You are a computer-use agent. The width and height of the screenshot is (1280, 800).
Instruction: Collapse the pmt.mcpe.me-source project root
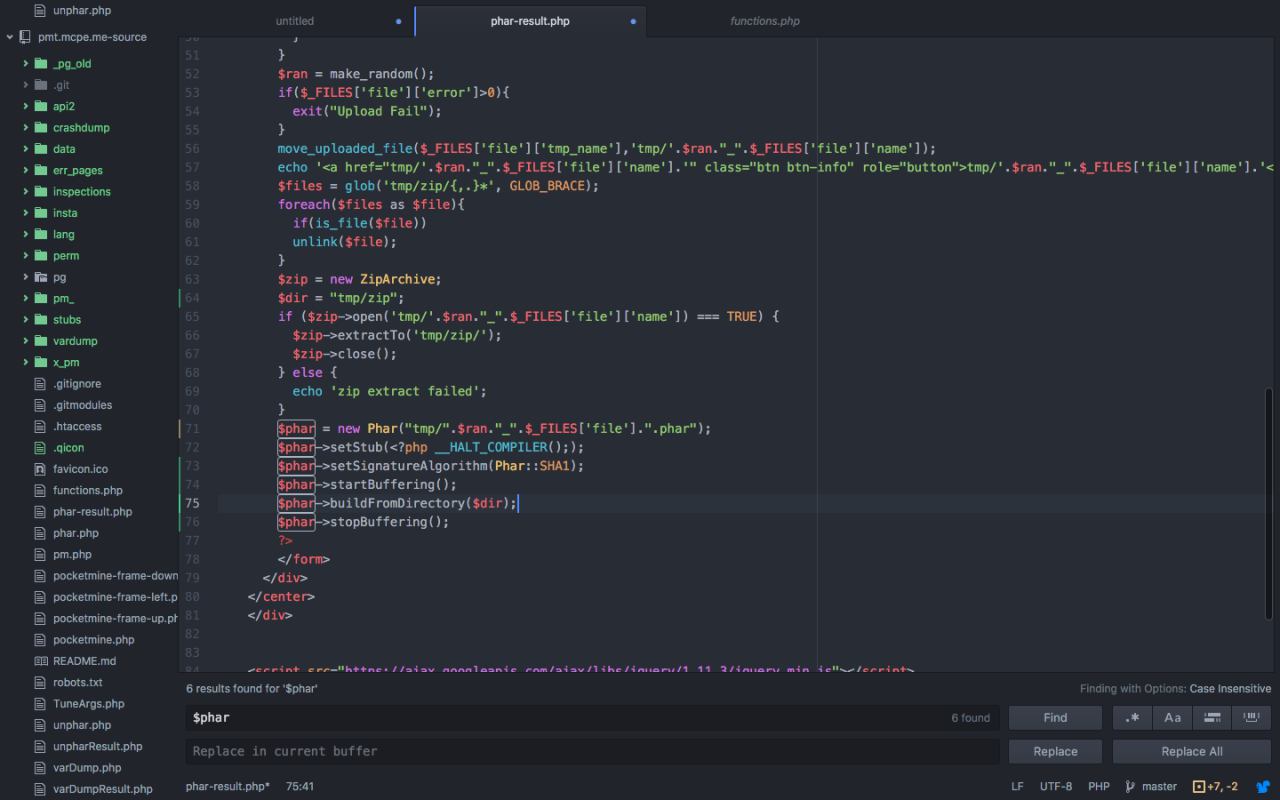pyautogui.click(x=10, y=37)
